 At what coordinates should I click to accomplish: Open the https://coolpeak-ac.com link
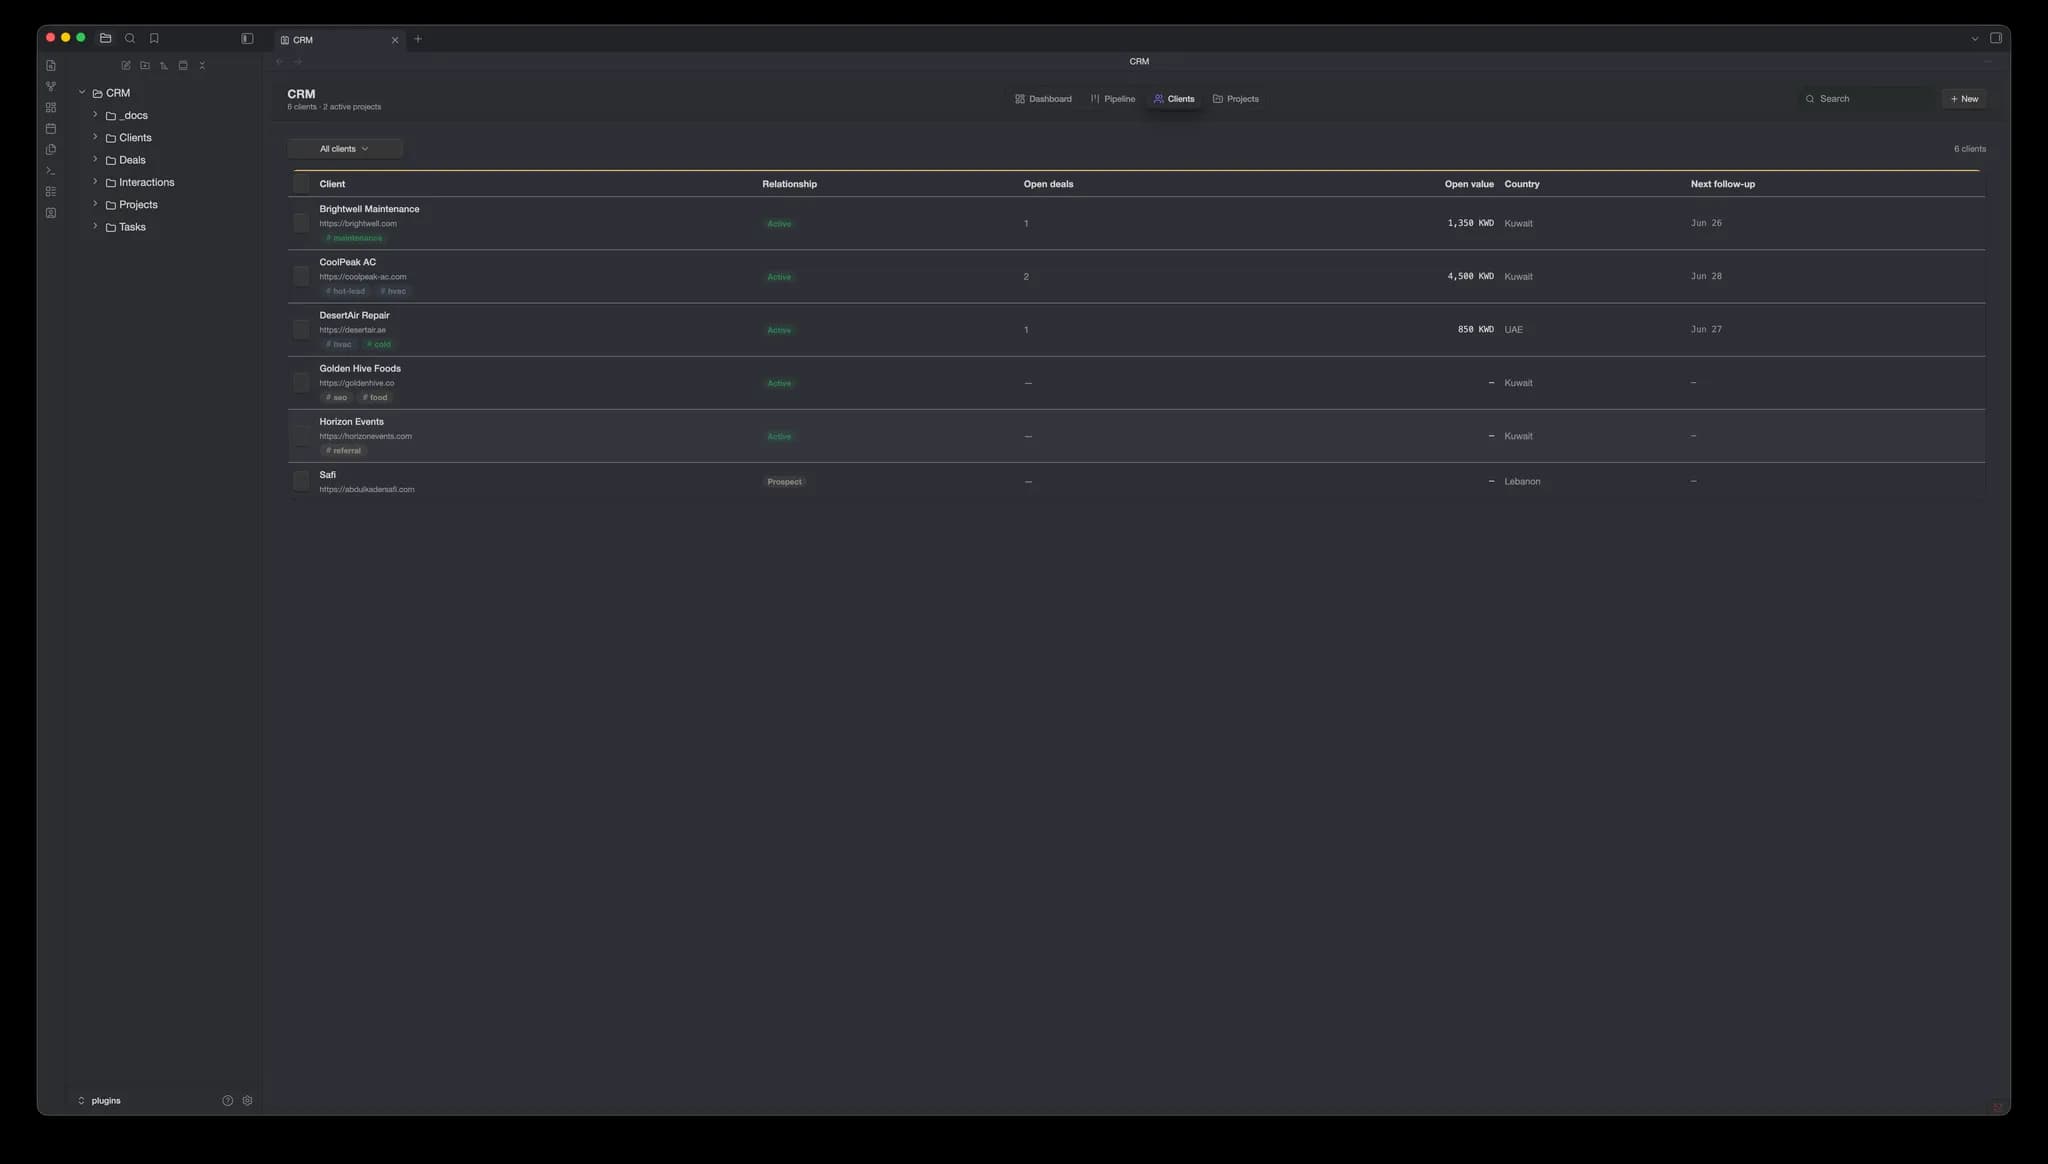363,277
